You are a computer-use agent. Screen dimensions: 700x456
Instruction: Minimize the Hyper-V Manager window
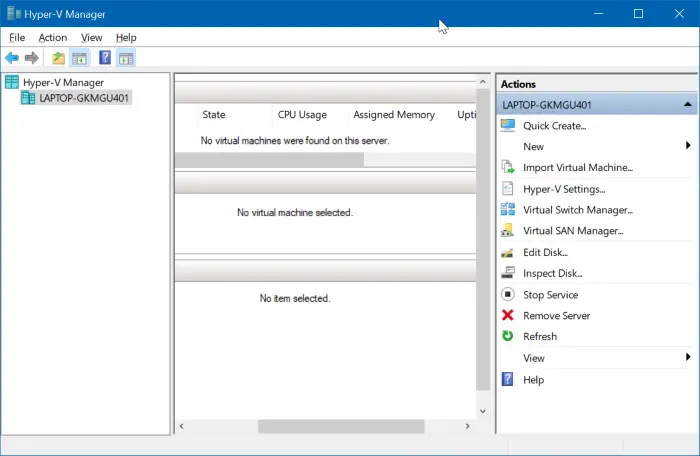(x=598, y=13)
